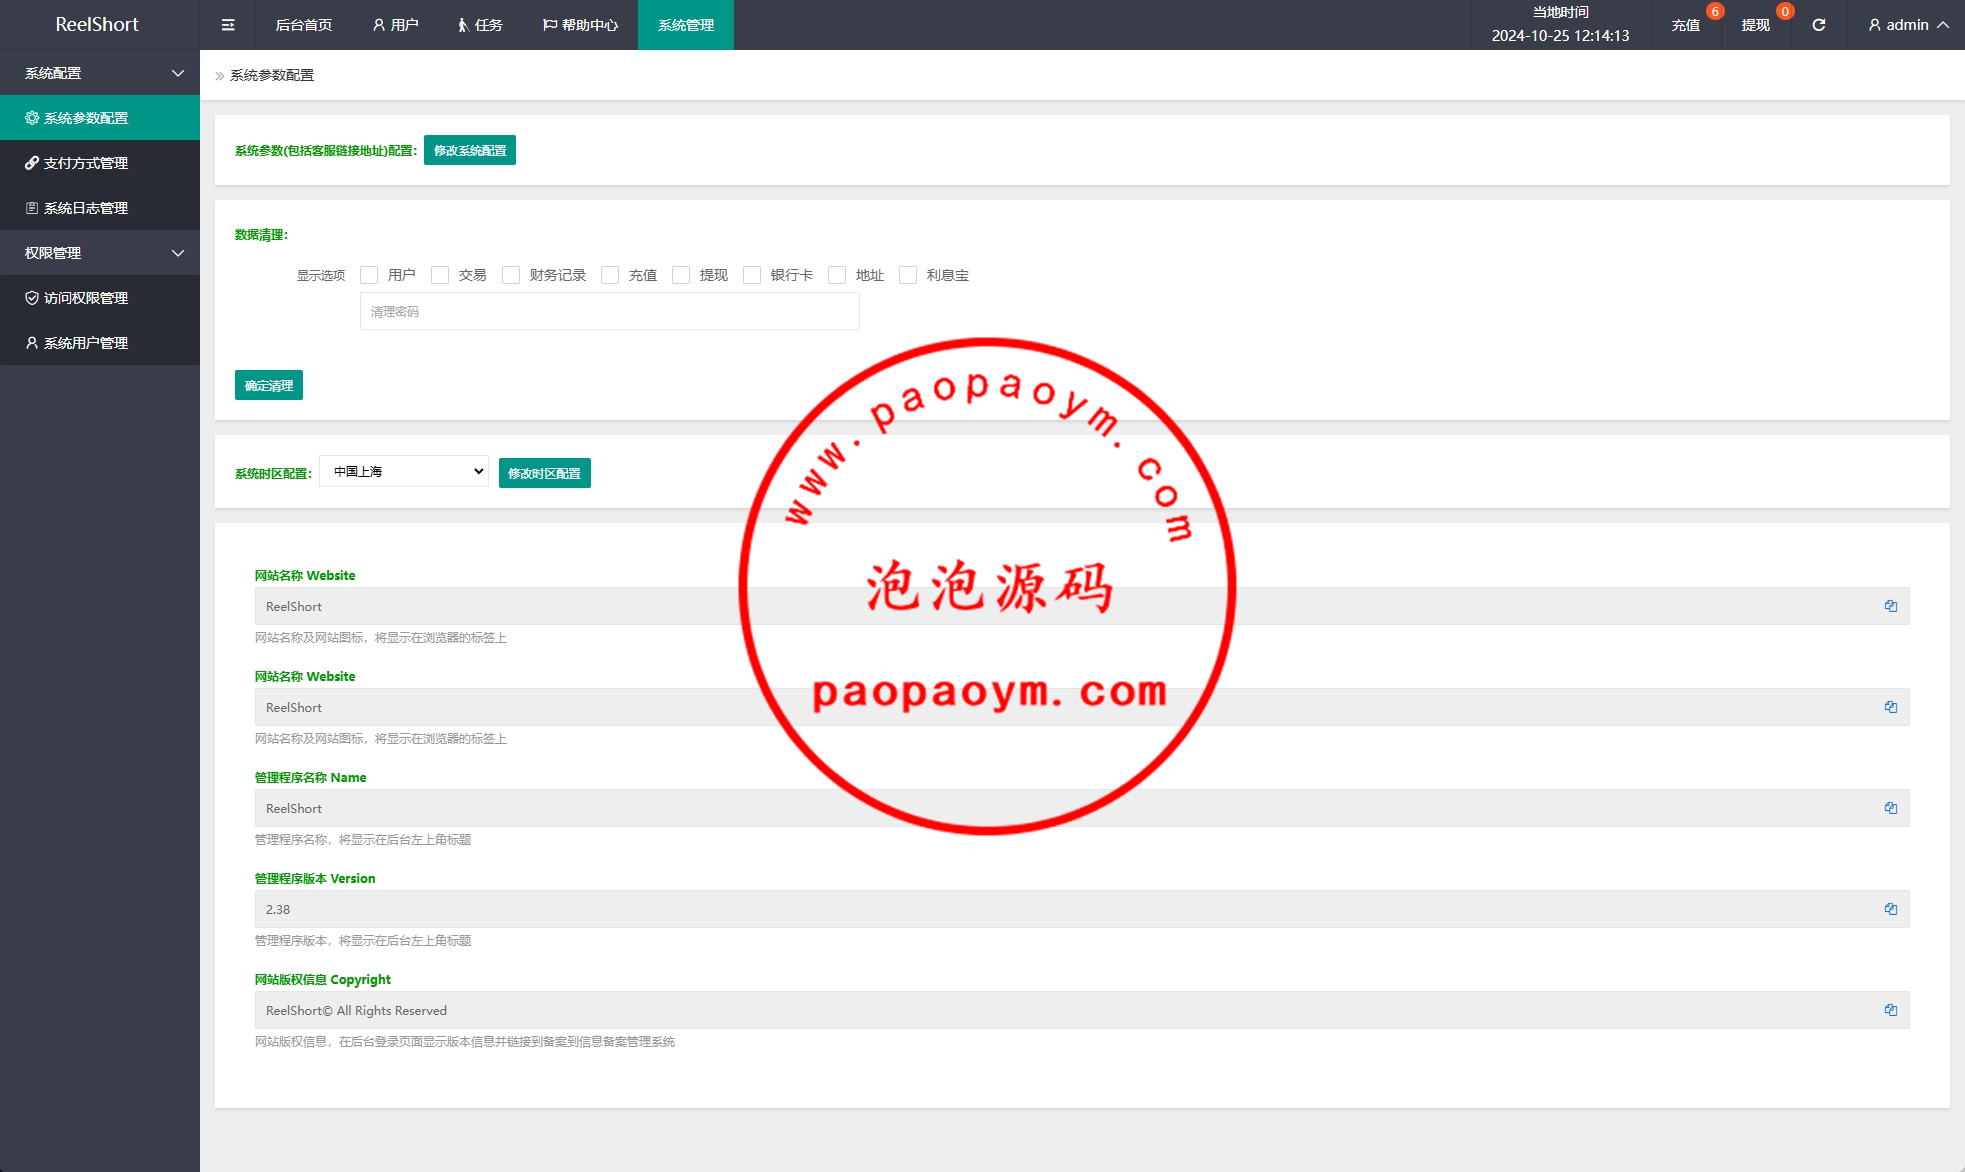Image resolution: width=1965 pixels, height=1172 pixels.
Task: Copy the 管理程序版本 Version field value
Action: (1890, 909)
